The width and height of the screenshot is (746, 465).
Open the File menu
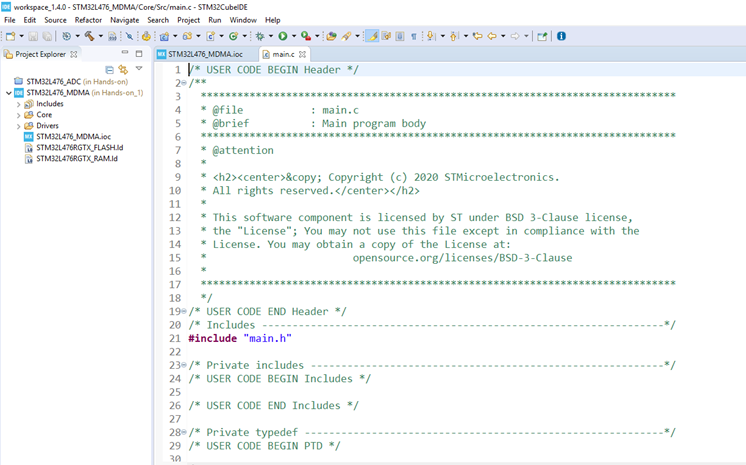(x=10, y=20)
